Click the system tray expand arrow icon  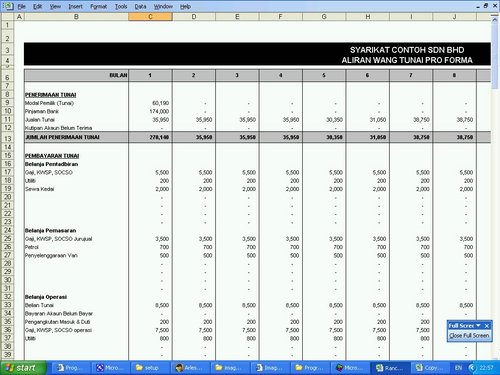[x=472, y=368]
